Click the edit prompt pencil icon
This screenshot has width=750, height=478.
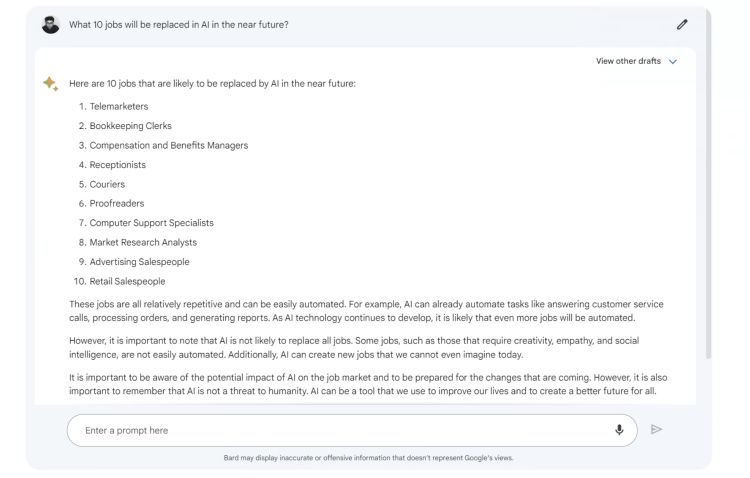682,24
